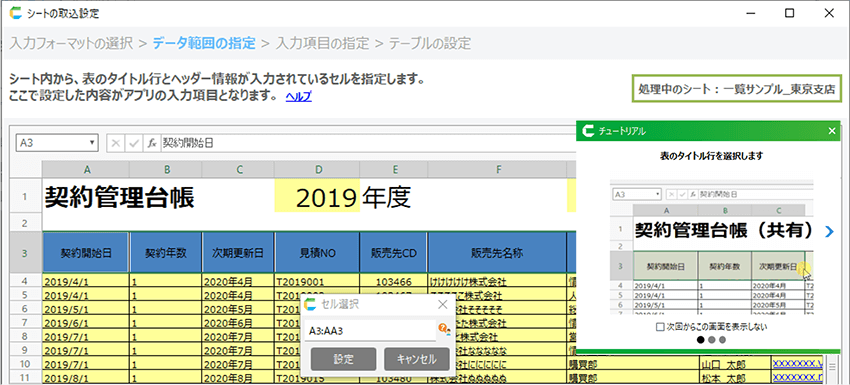Viewport: 850px width, 385px height.
Task: Click the 2020年5月 cell in the sheet
Action: (238, 310)
